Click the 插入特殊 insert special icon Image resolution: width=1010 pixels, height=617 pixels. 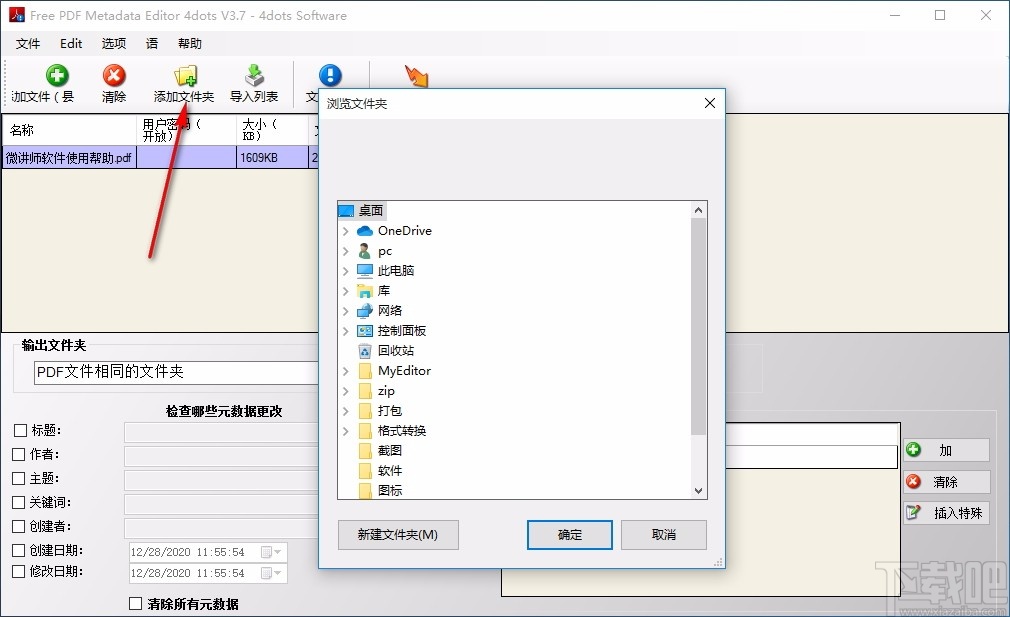pyautogui.click(x=914, y=513)
